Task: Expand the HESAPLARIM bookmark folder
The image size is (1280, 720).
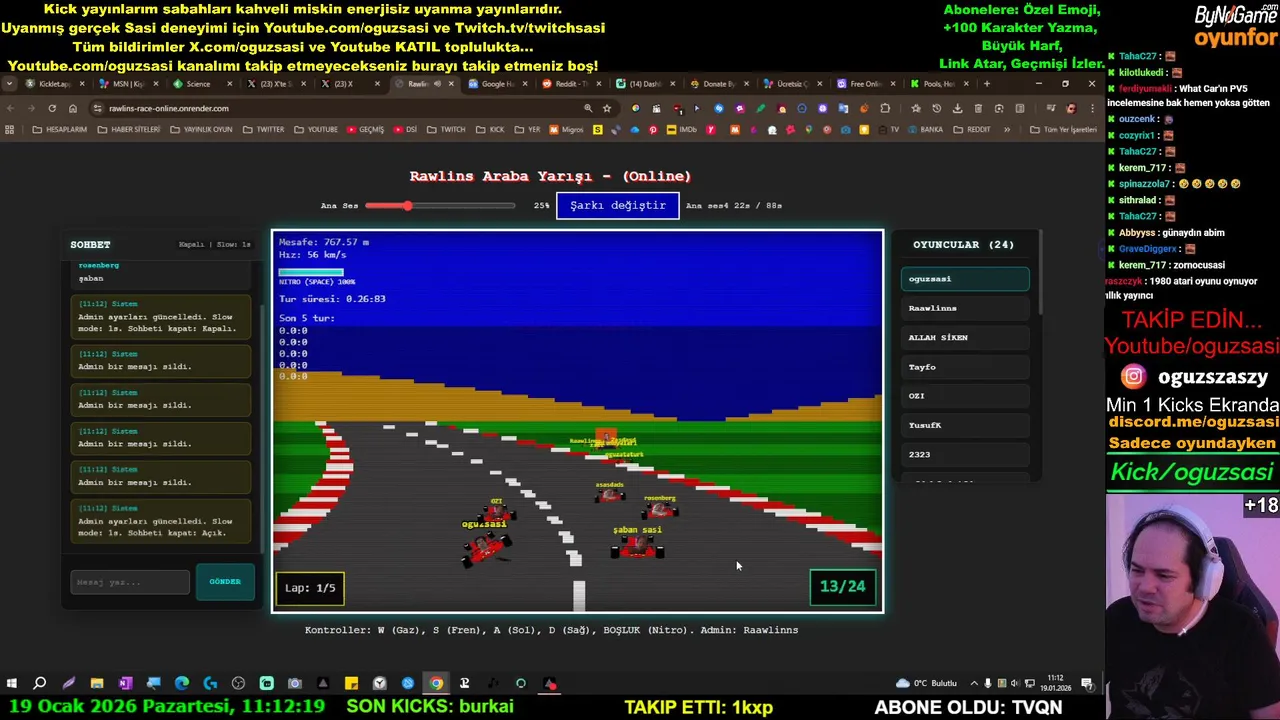Action: click(59, 129)
